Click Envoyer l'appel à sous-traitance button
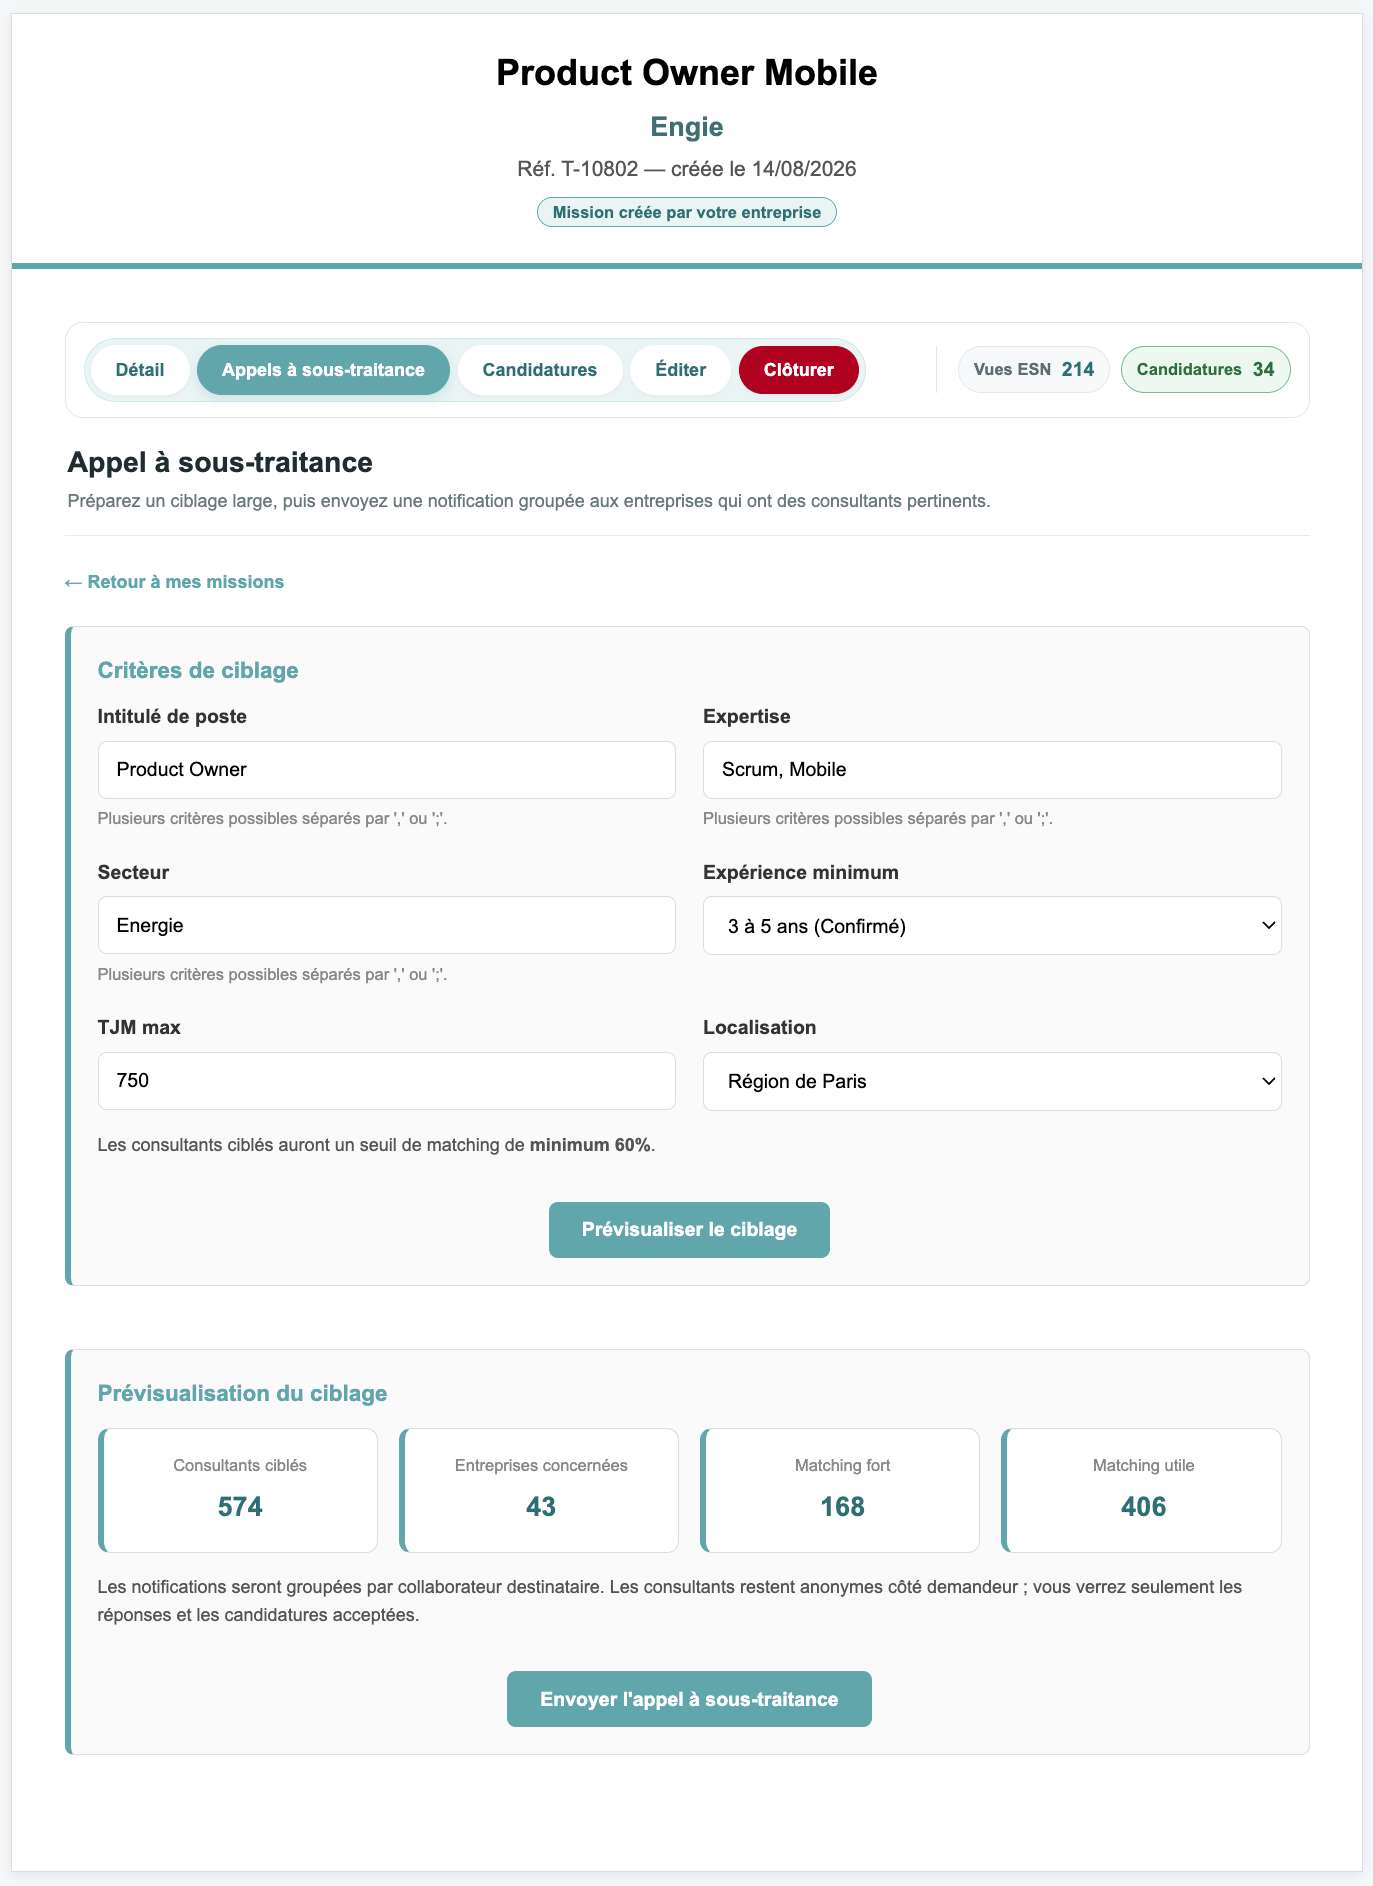1373x1886 pixels. [689, 1699]
